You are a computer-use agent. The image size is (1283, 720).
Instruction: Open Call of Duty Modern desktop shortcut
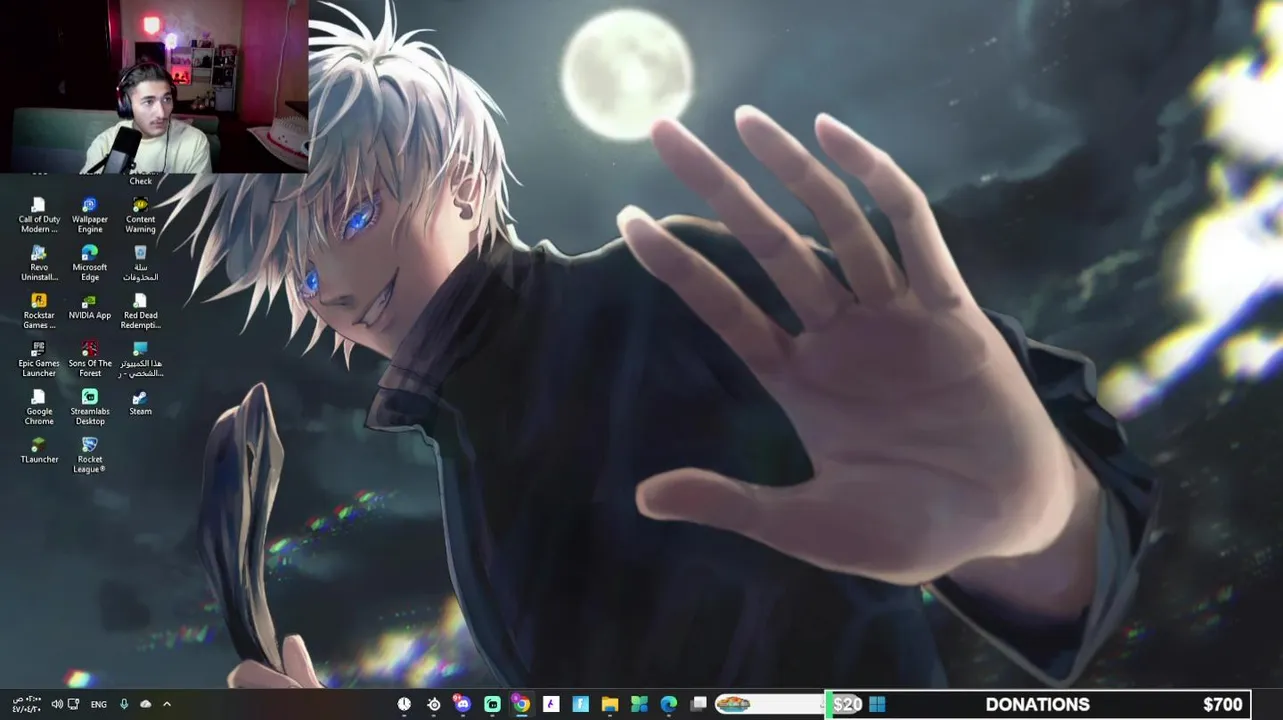[39, 215]
